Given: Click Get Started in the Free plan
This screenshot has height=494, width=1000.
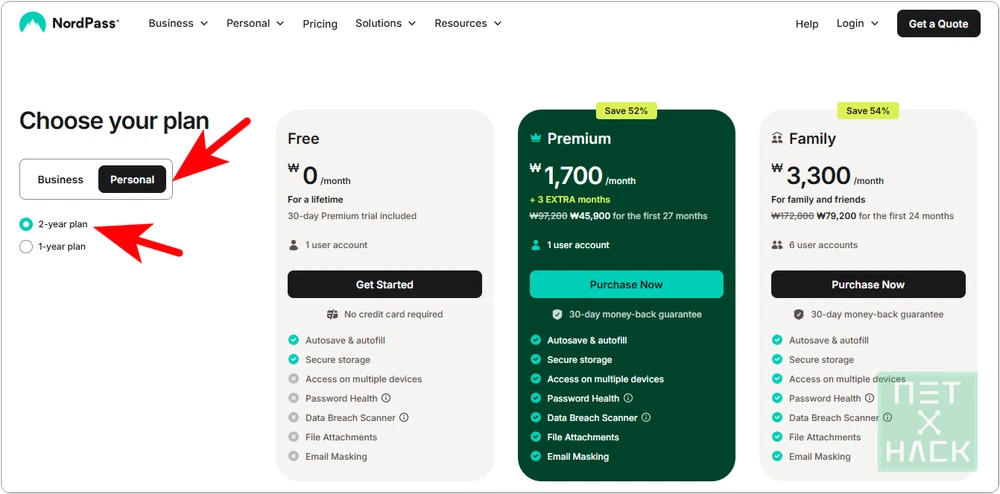Looking at the screenshot, I should (x=384, y=284).
